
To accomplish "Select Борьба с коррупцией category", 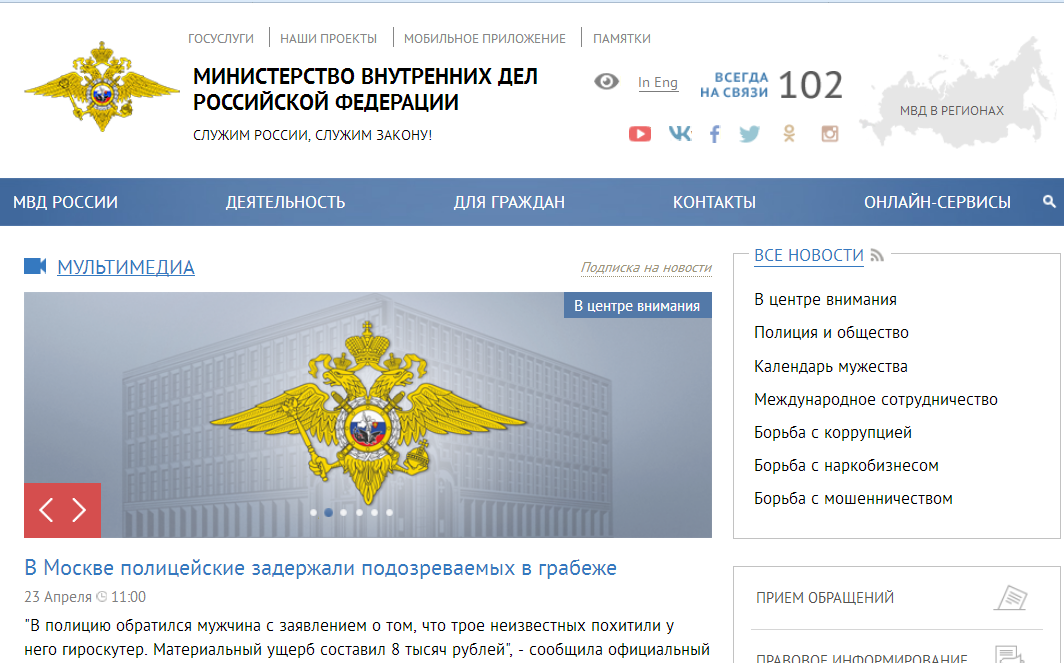I will [833, 432].
